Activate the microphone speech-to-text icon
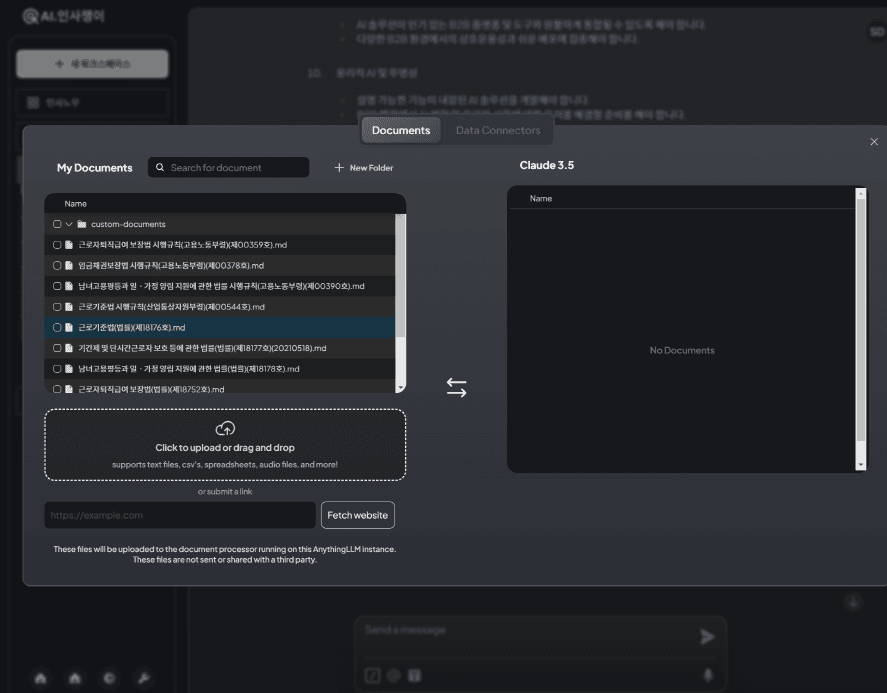 pyautogui.click(x=706, y=675)
